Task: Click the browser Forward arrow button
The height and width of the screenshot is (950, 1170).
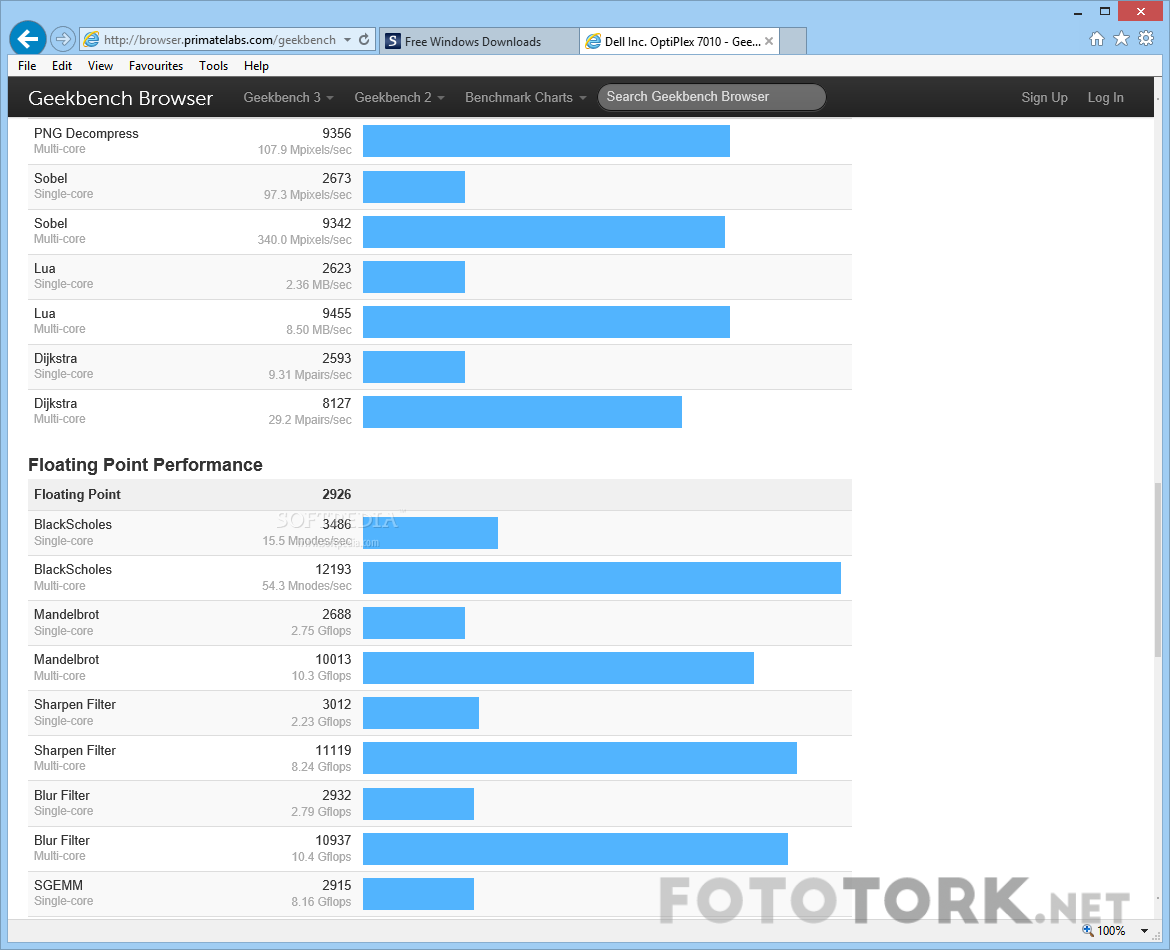Action: (63, 39)
